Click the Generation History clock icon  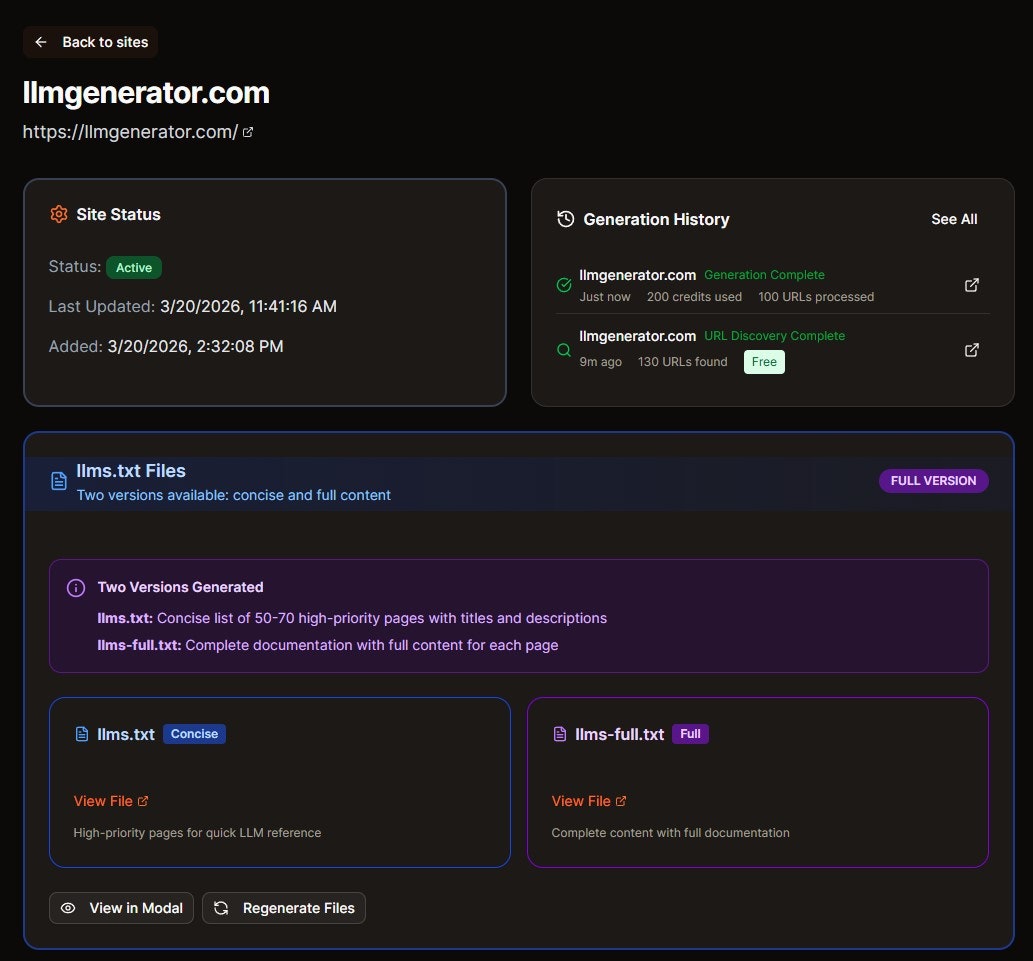pyautogui.click(x=565, y=218)
